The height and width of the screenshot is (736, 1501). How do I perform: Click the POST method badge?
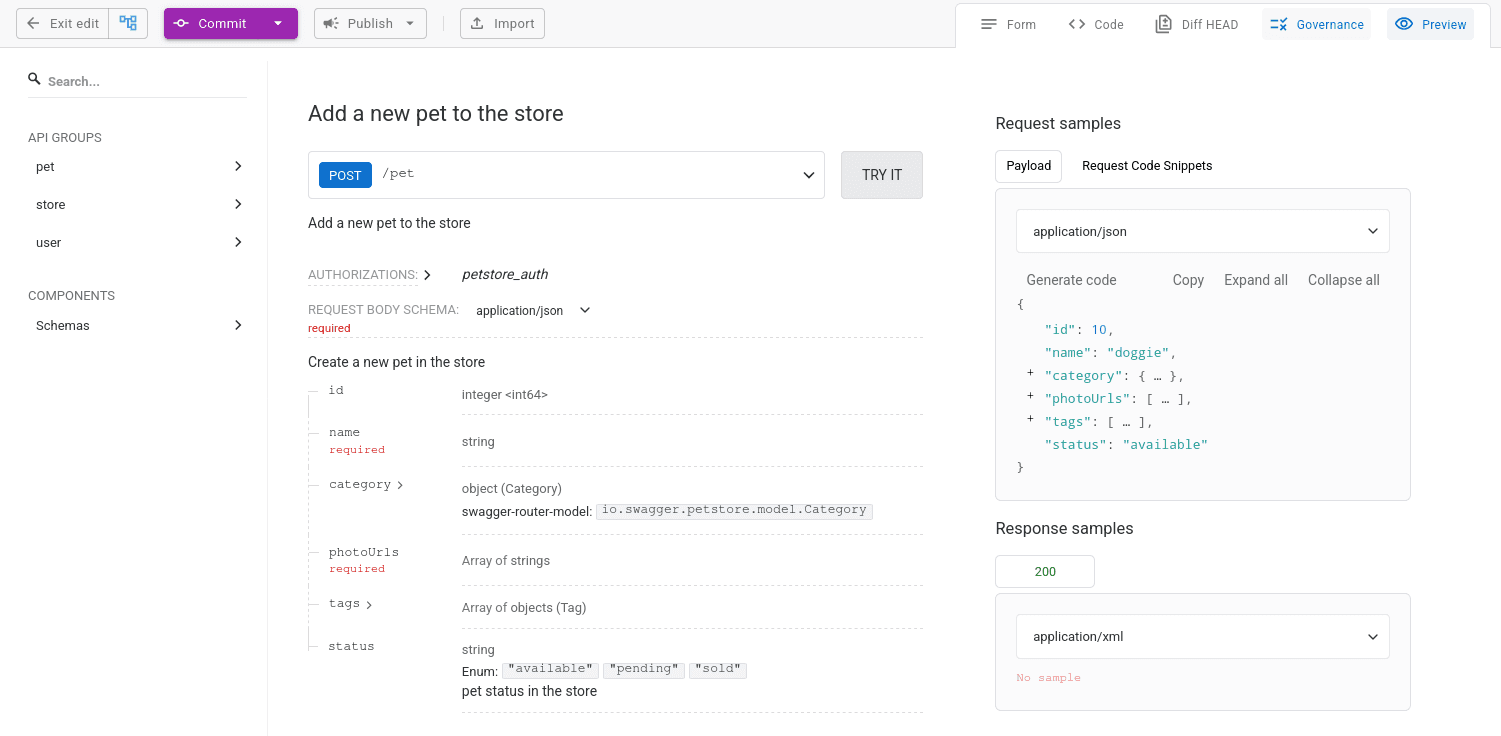[345, 175]
